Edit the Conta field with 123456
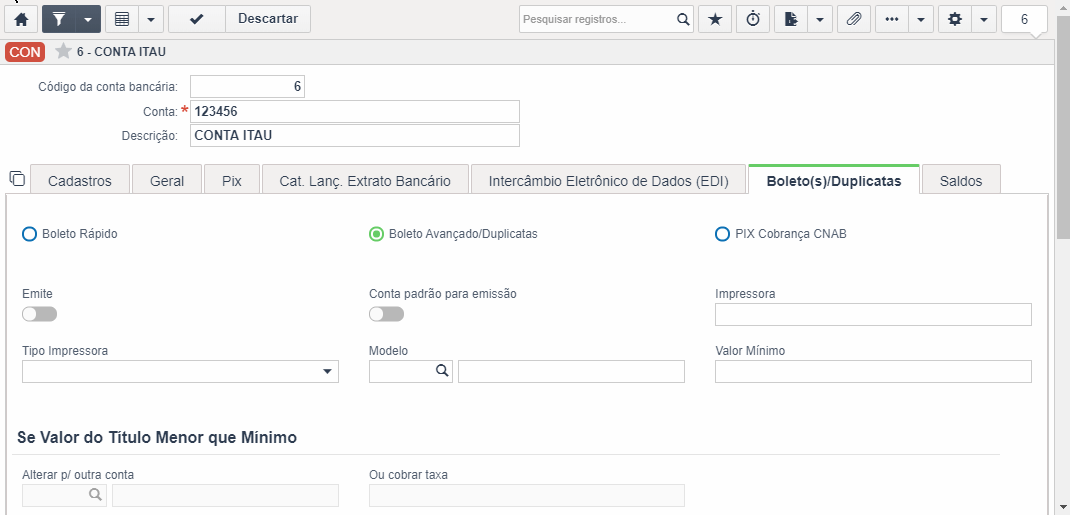The height and width of the screenshot is (515, 1070). pos(354,111)
